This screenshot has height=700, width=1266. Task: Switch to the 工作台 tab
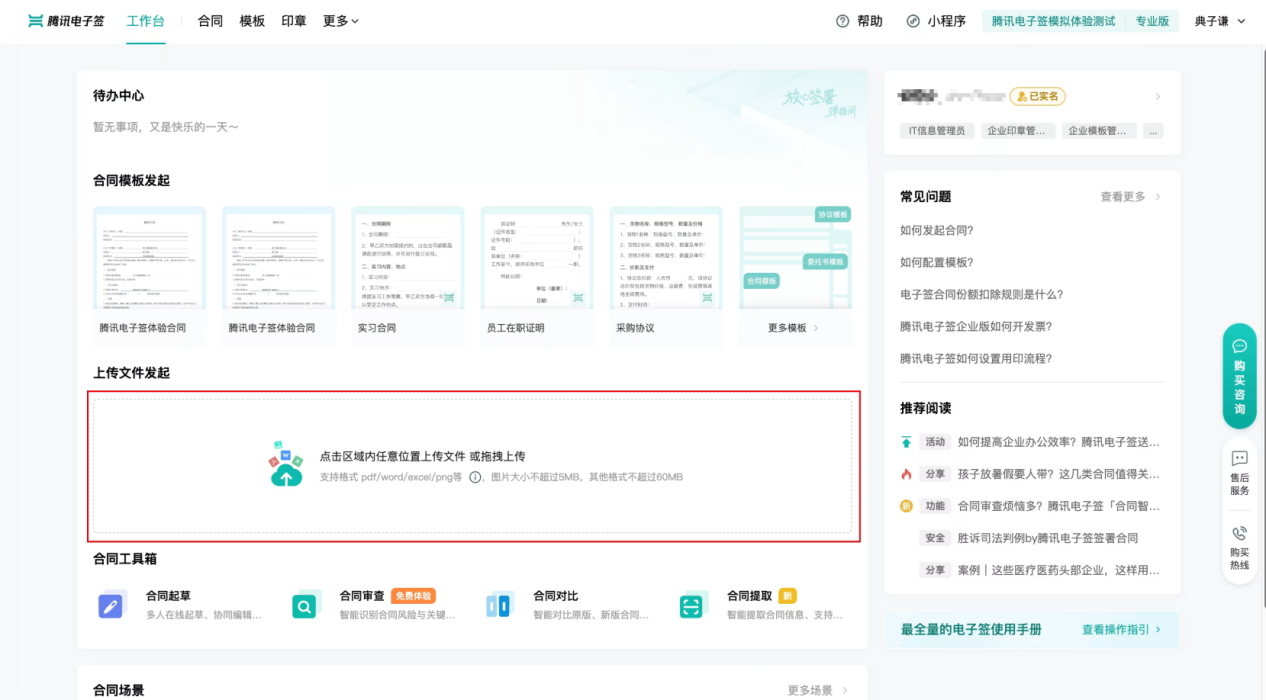tap(145, 21)
